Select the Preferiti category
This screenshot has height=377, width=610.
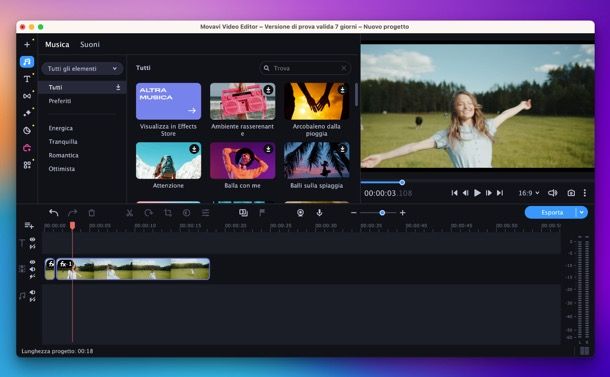click(60, 101)
